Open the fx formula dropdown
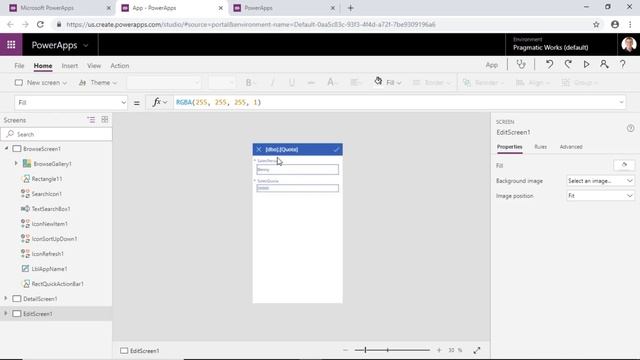The height and width of the screenshot is (360, 640). point(160,102)
